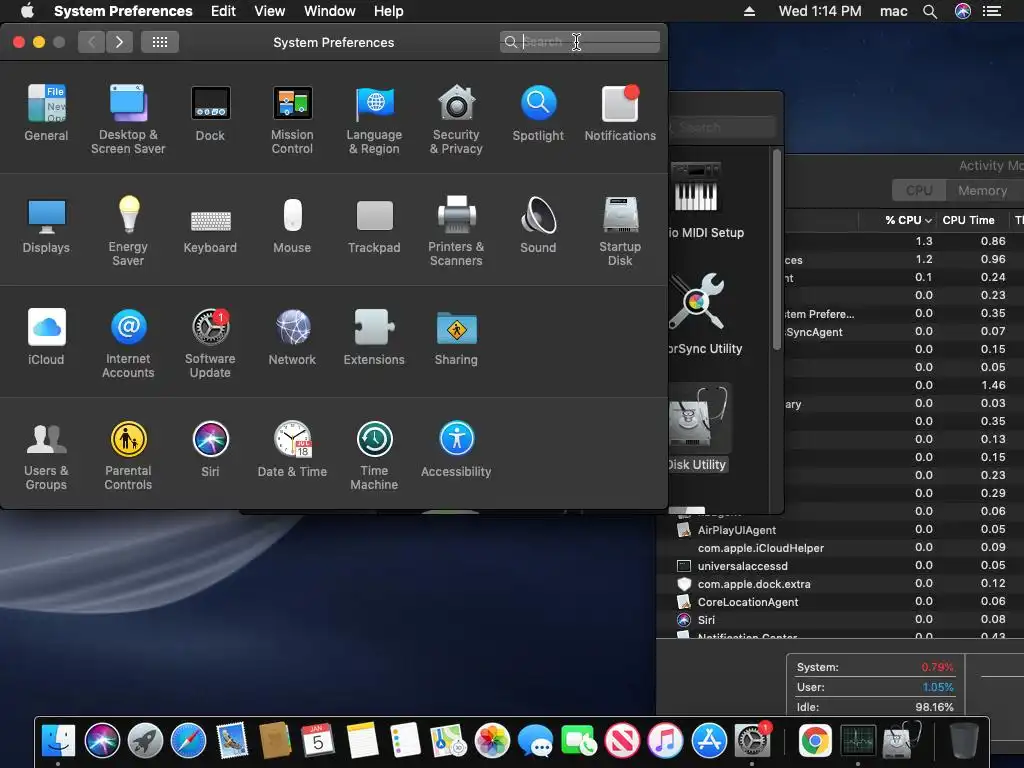The width and height of the screenshot is (1024, 768).
Task: Select the AirPlayUIAgent process row
Action: pyautogui.click(x=840, y=530)
